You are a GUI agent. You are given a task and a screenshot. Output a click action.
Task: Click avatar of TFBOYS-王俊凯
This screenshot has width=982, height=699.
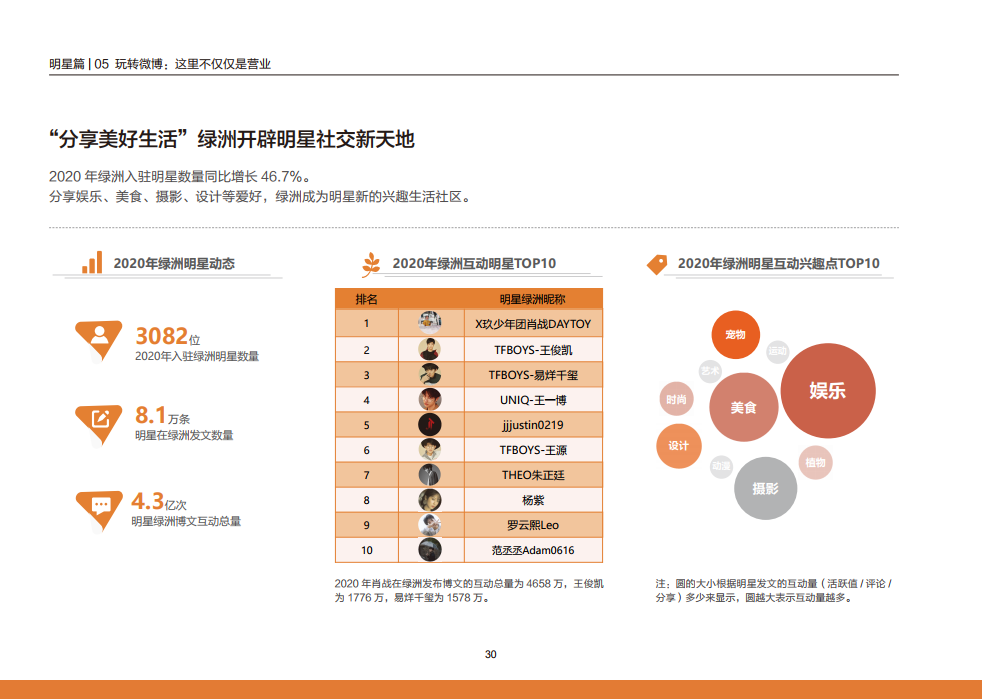(430, 350)
